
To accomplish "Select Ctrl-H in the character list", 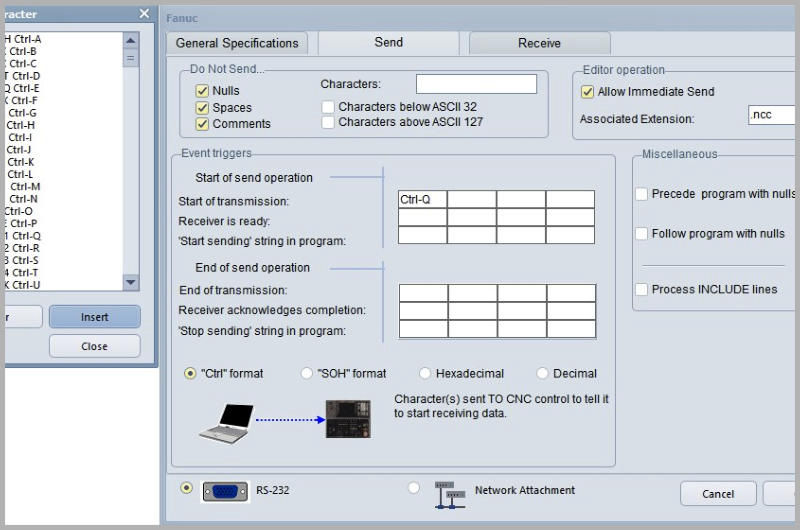I will (64, 125).
